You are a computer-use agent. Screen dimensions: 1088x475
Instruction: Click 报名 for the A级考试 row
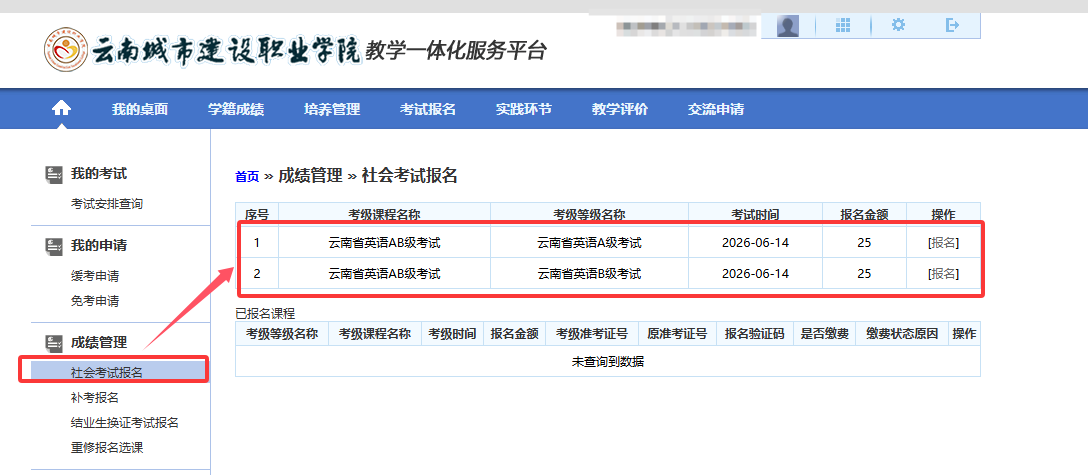[x=942, y=243]
